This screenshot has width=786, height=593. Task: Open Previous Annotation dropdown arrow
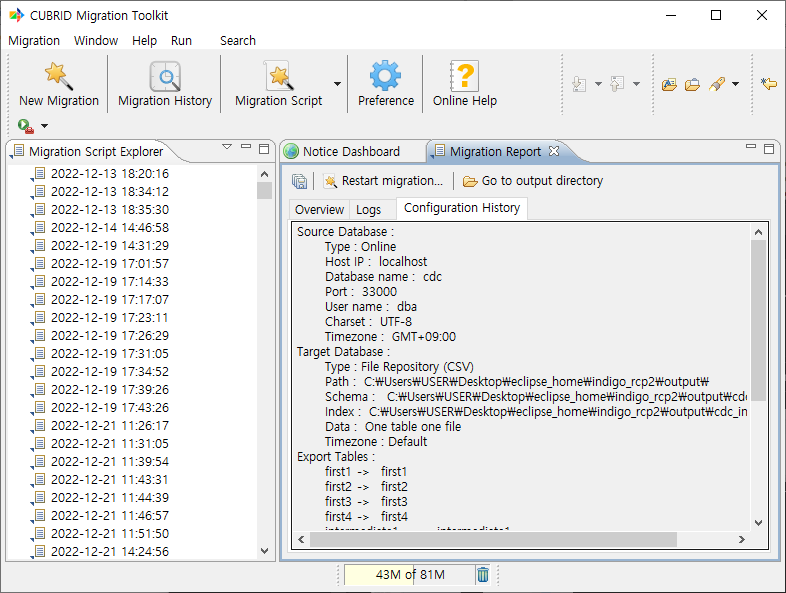coord(636,84)
